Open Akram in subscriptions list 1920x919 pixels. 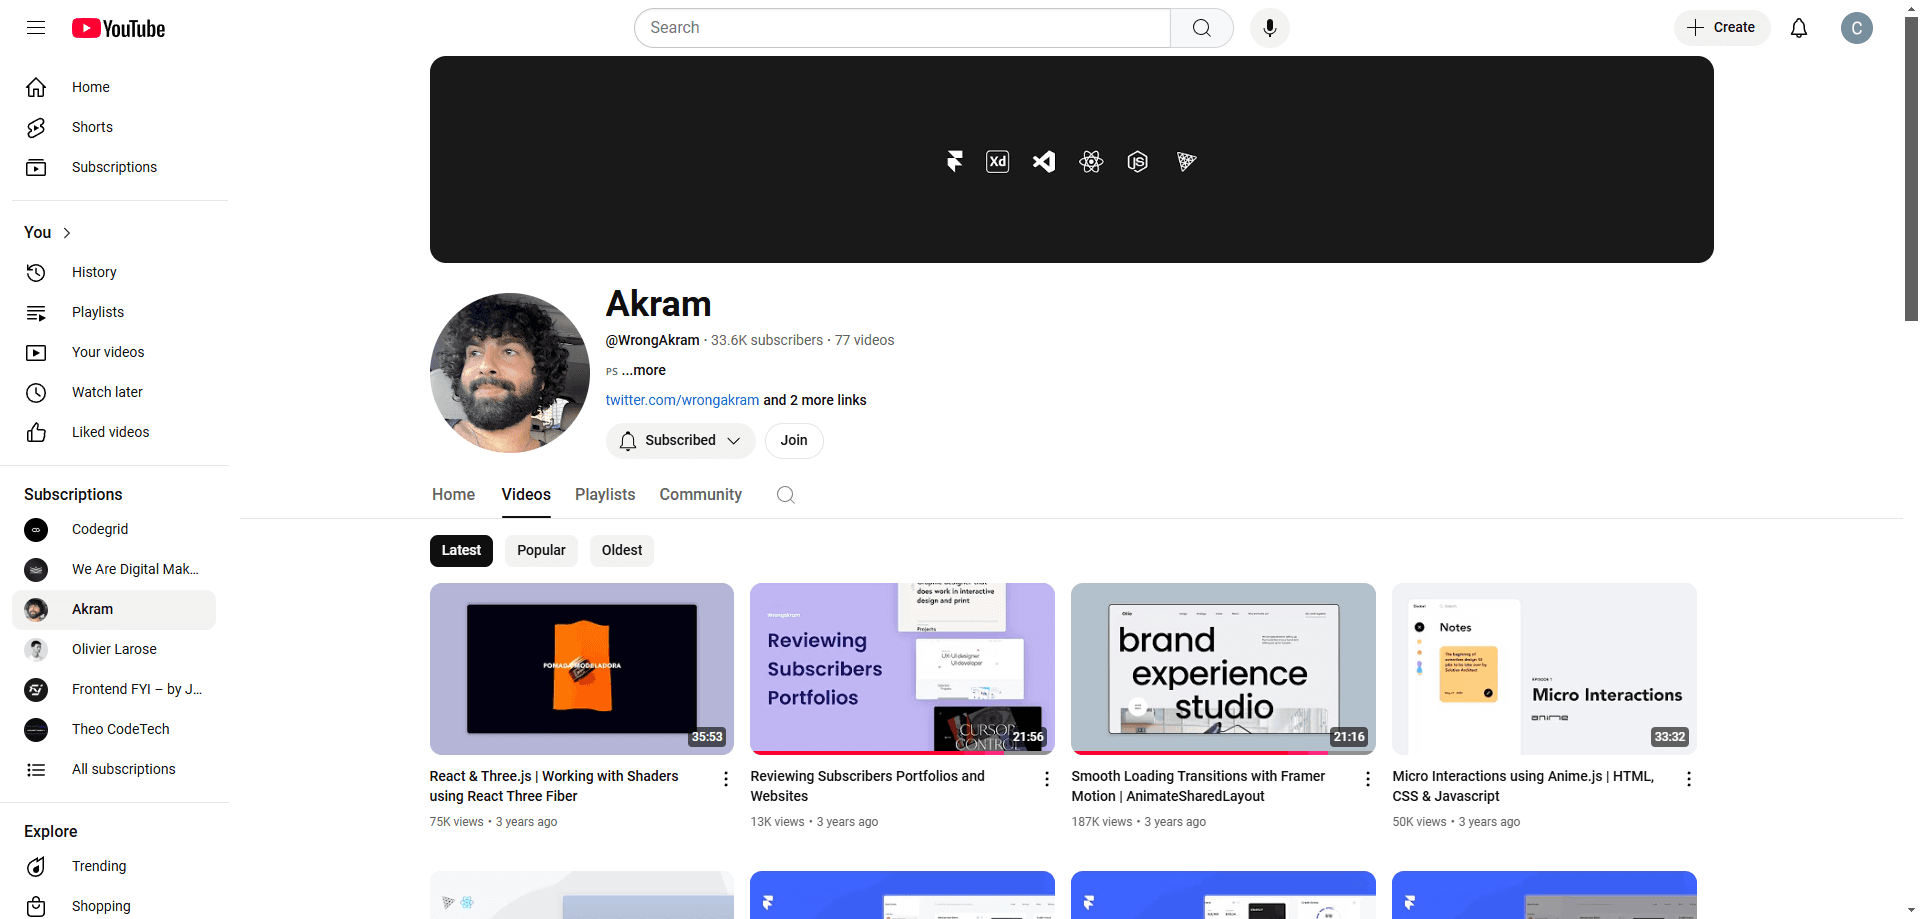click(114, 610)
